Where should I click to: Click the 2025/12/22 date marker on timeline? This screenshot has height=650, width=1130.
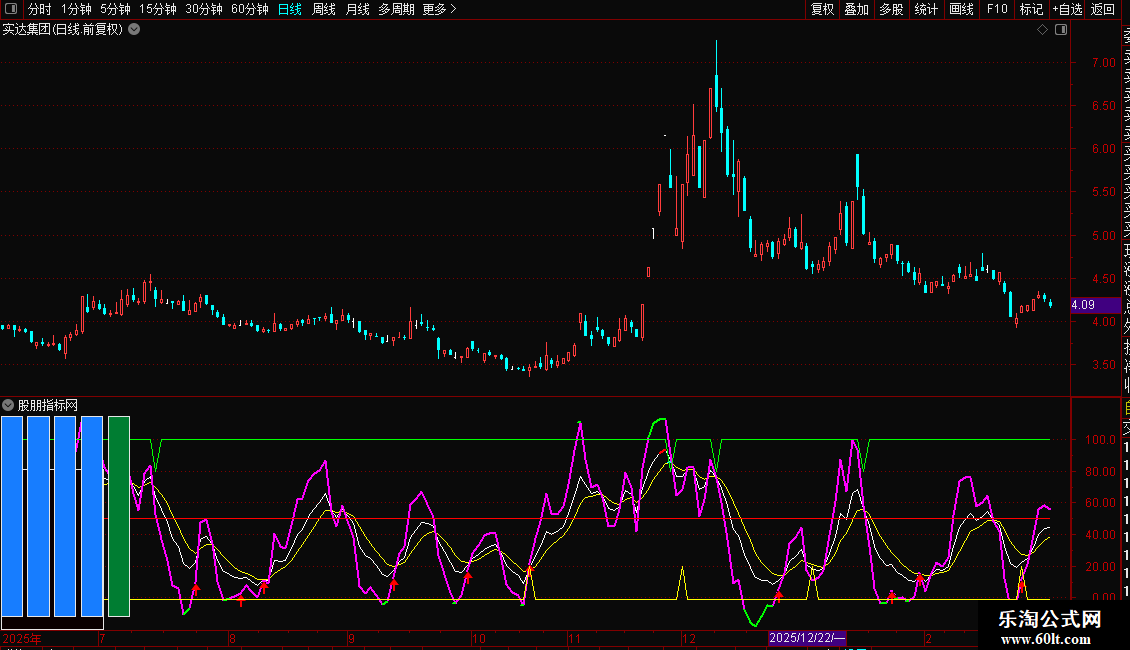807,638
